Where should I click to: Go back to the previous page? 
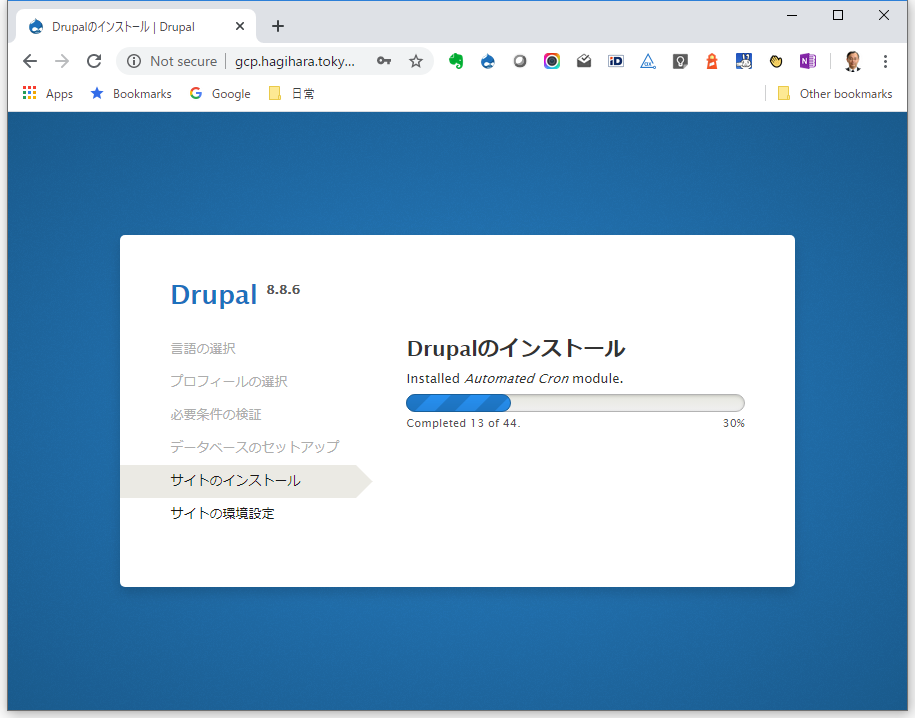30,61
